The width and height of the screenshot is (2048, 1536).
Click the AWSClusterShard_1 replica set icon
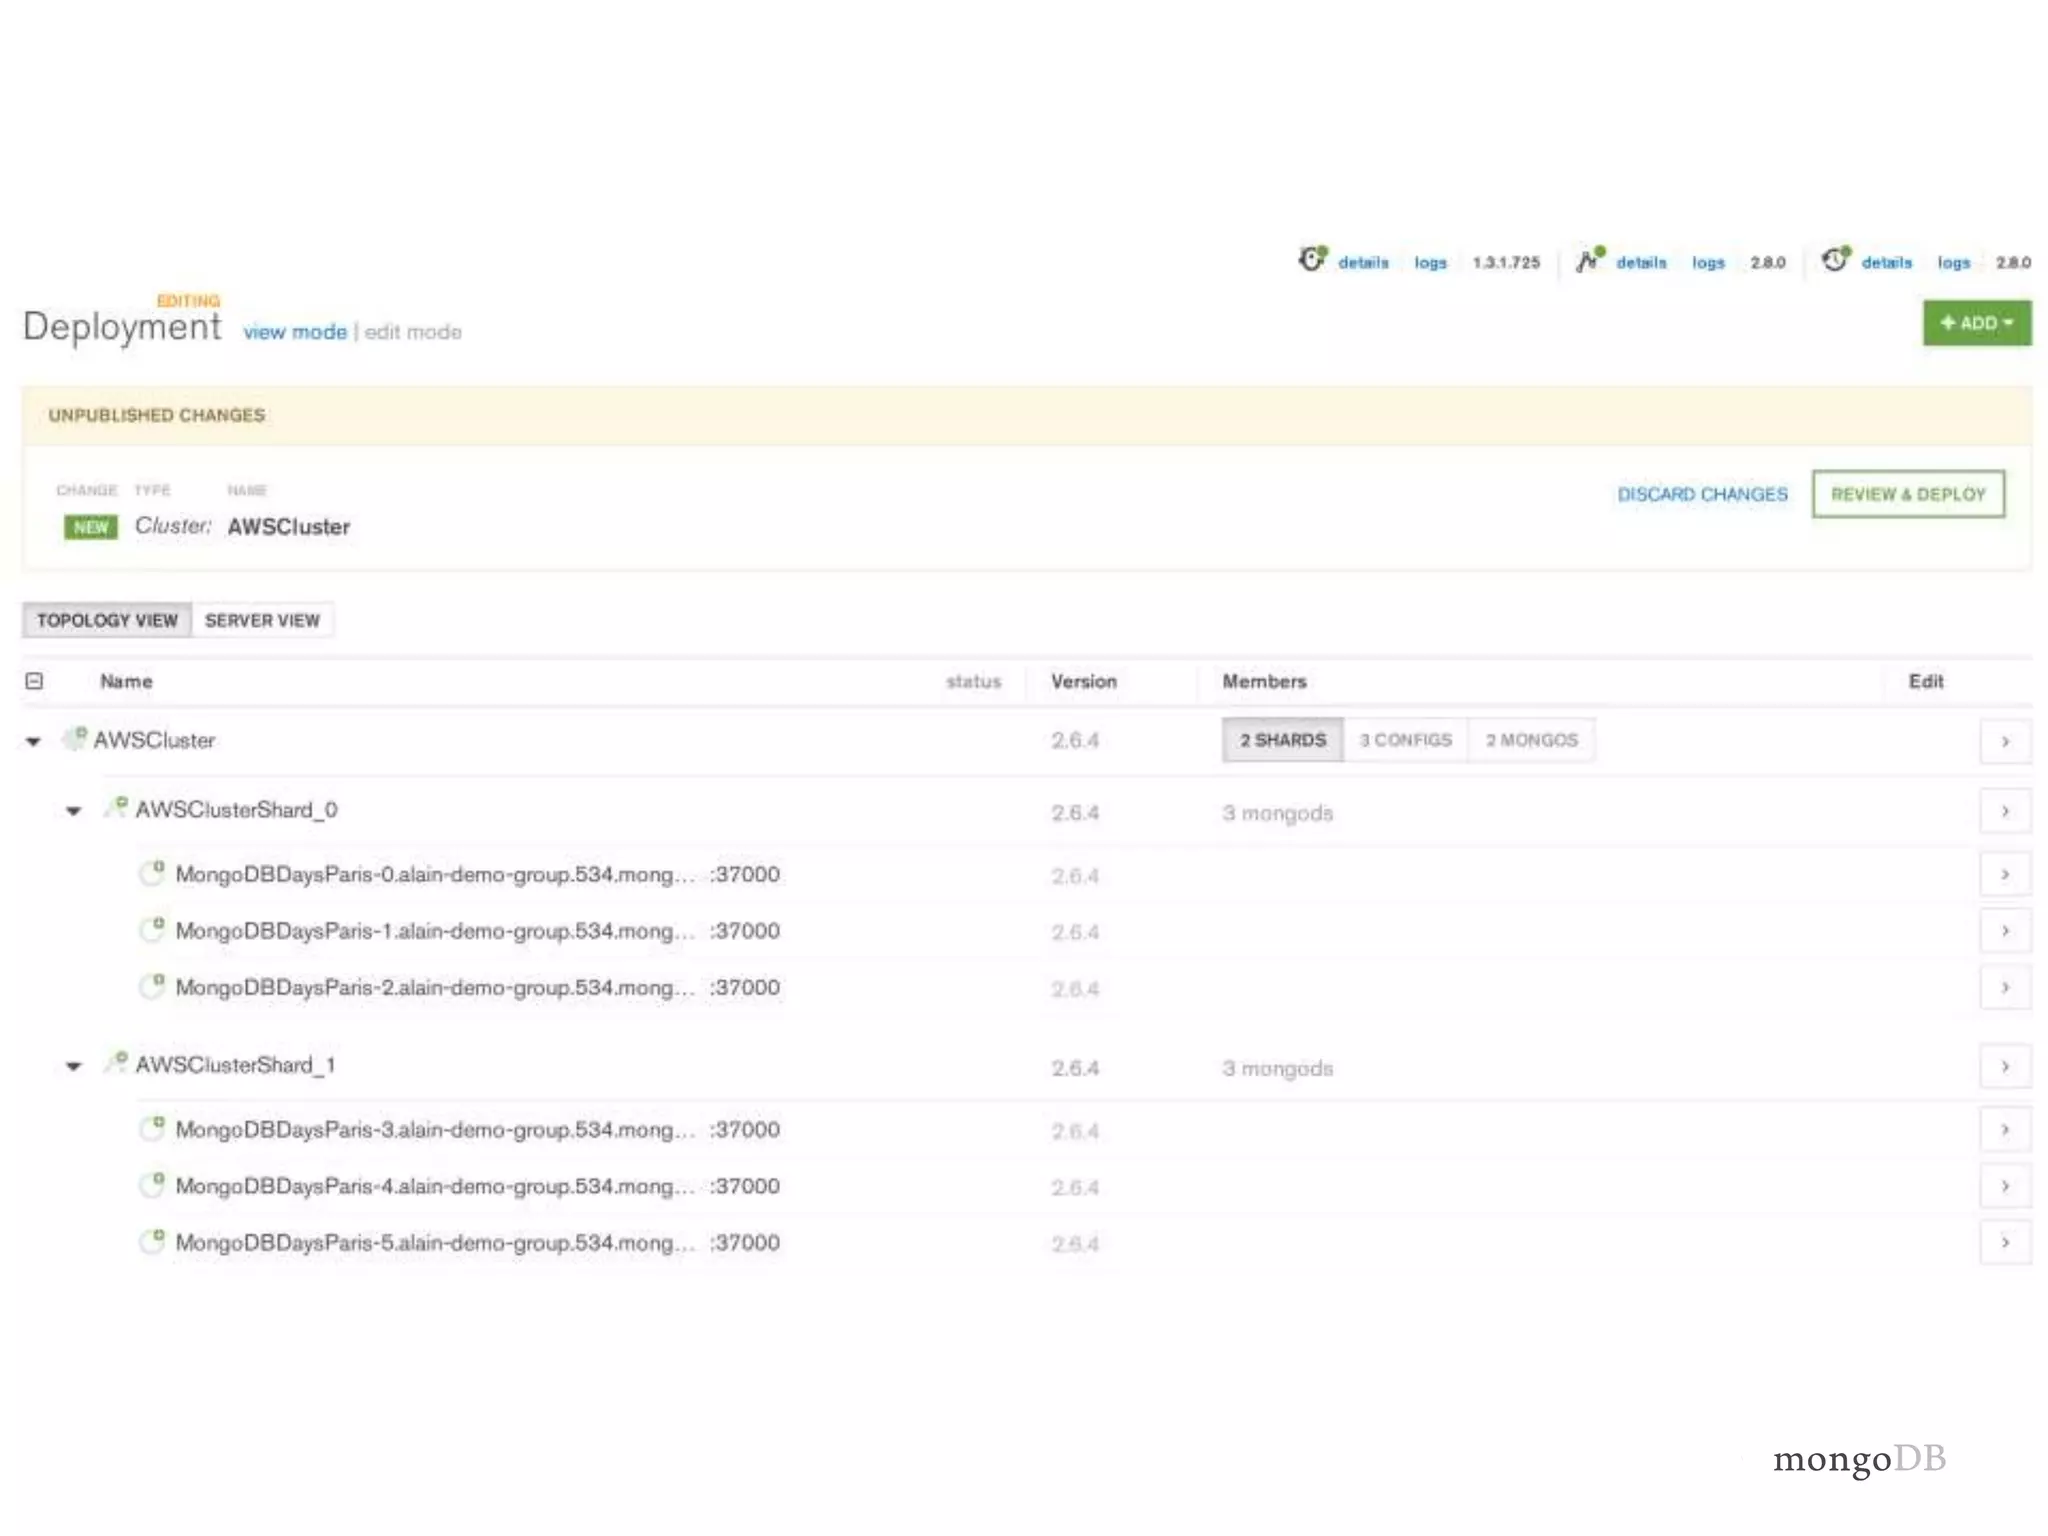pyautogui.click(x=116, y=1062)
